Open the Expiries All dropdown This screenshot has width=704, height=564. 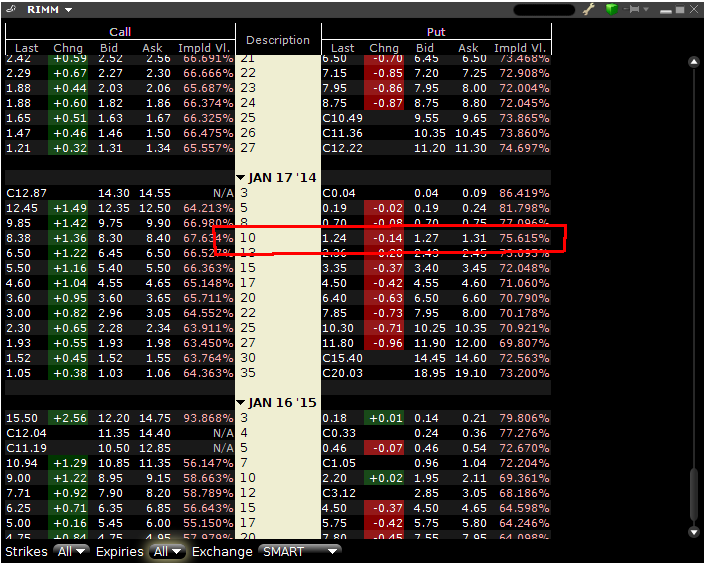165,551
